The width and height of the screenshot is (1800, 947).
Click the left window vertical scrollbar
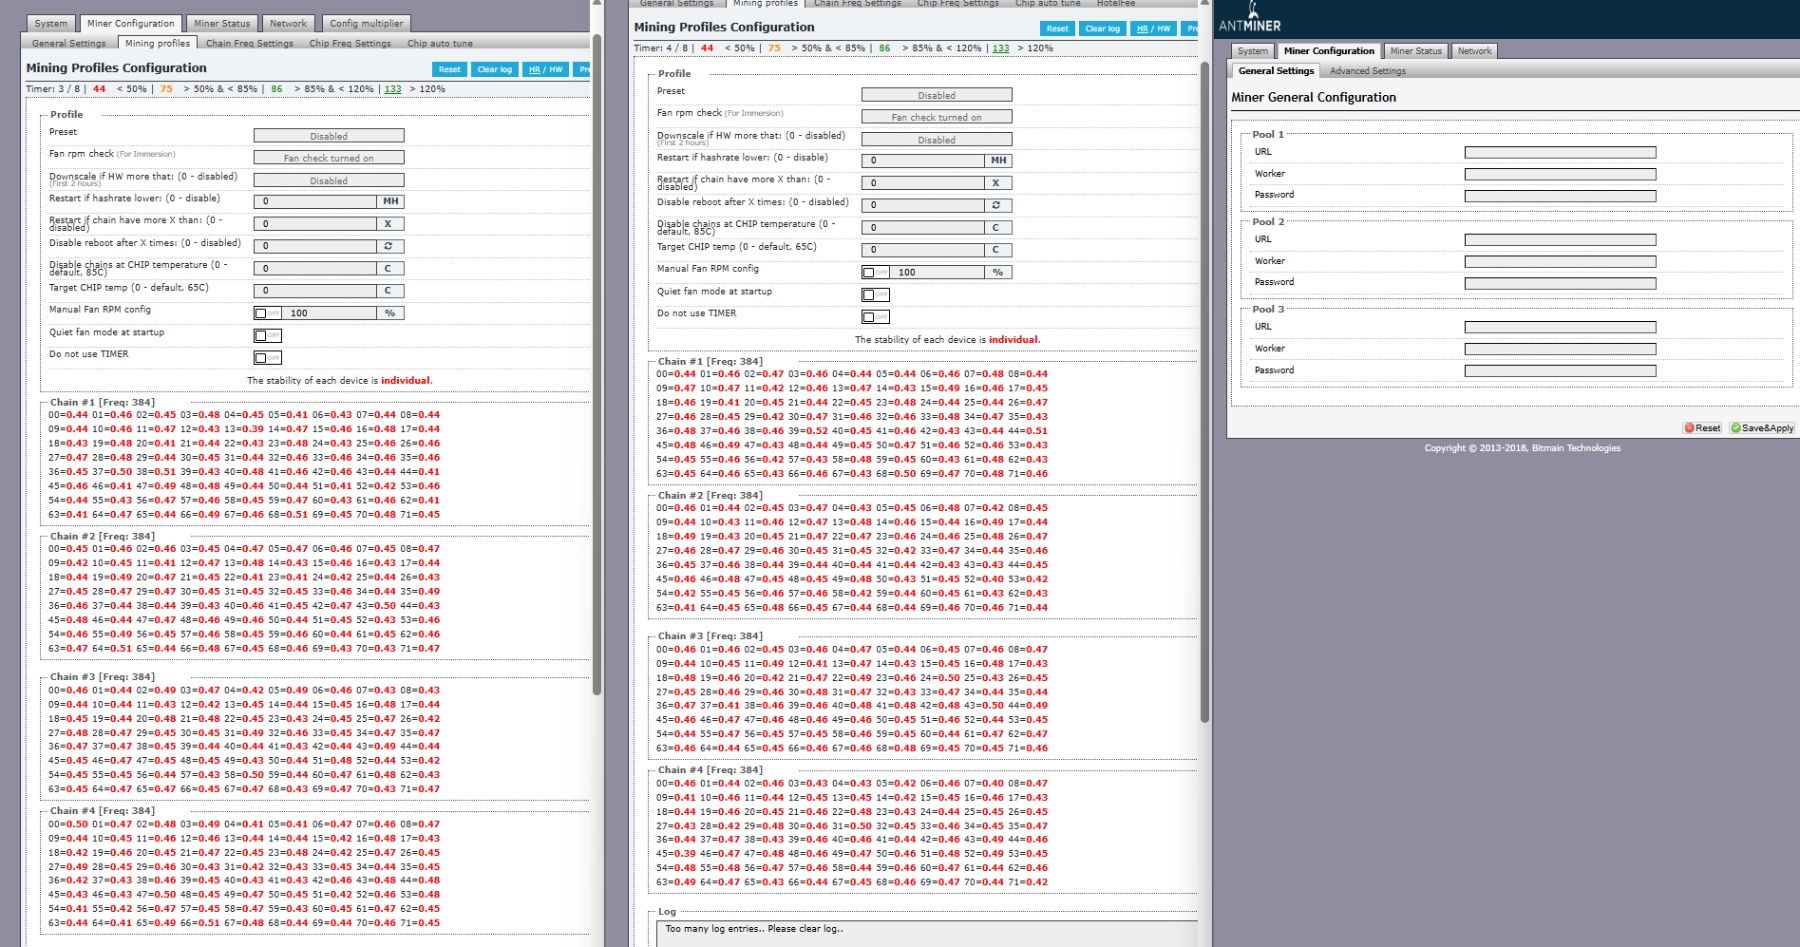click(x=597, y=365)
